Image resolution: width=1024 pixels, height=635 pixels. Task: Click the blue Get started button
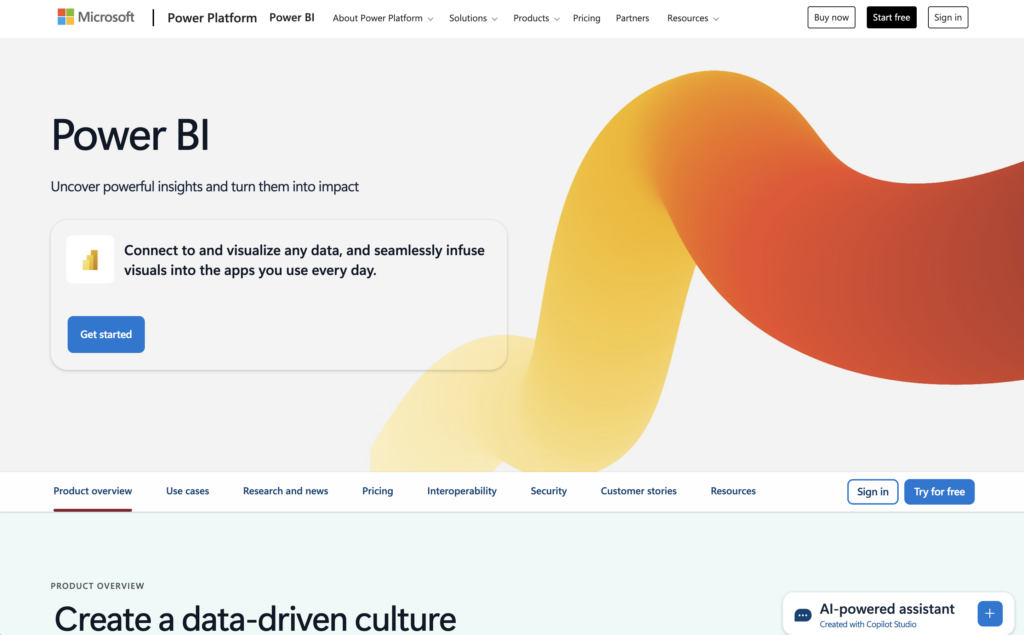tap(106, 334)
